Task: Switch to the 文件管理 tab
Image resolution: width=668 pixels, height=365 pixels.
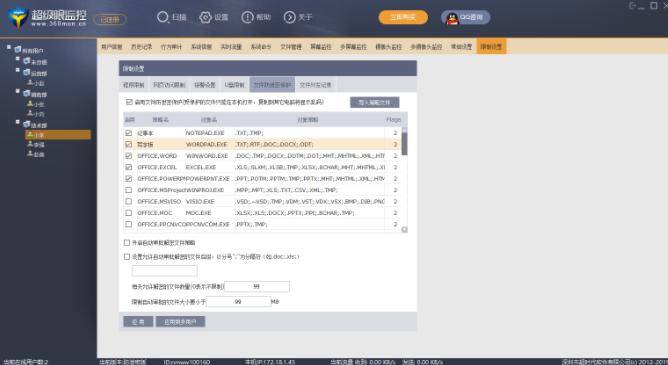Action: (x=291, y=47)
